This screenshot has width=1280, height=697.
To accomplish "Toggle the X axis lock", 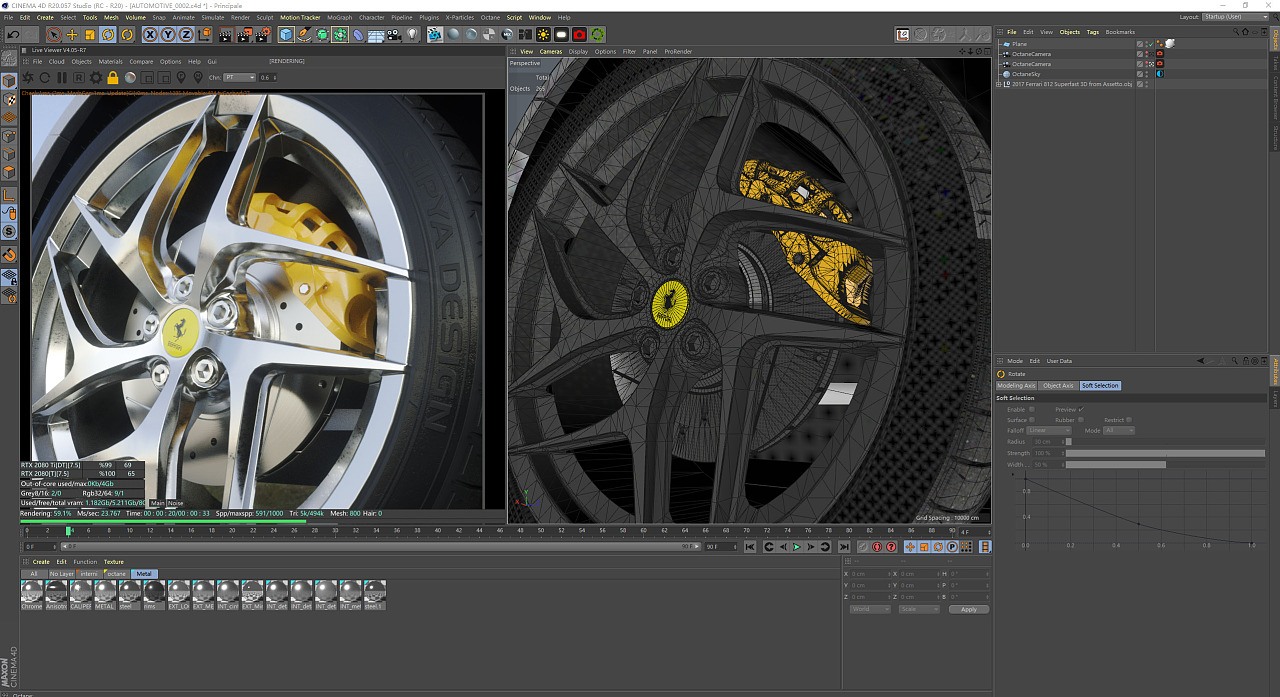I will coord(150,35).
